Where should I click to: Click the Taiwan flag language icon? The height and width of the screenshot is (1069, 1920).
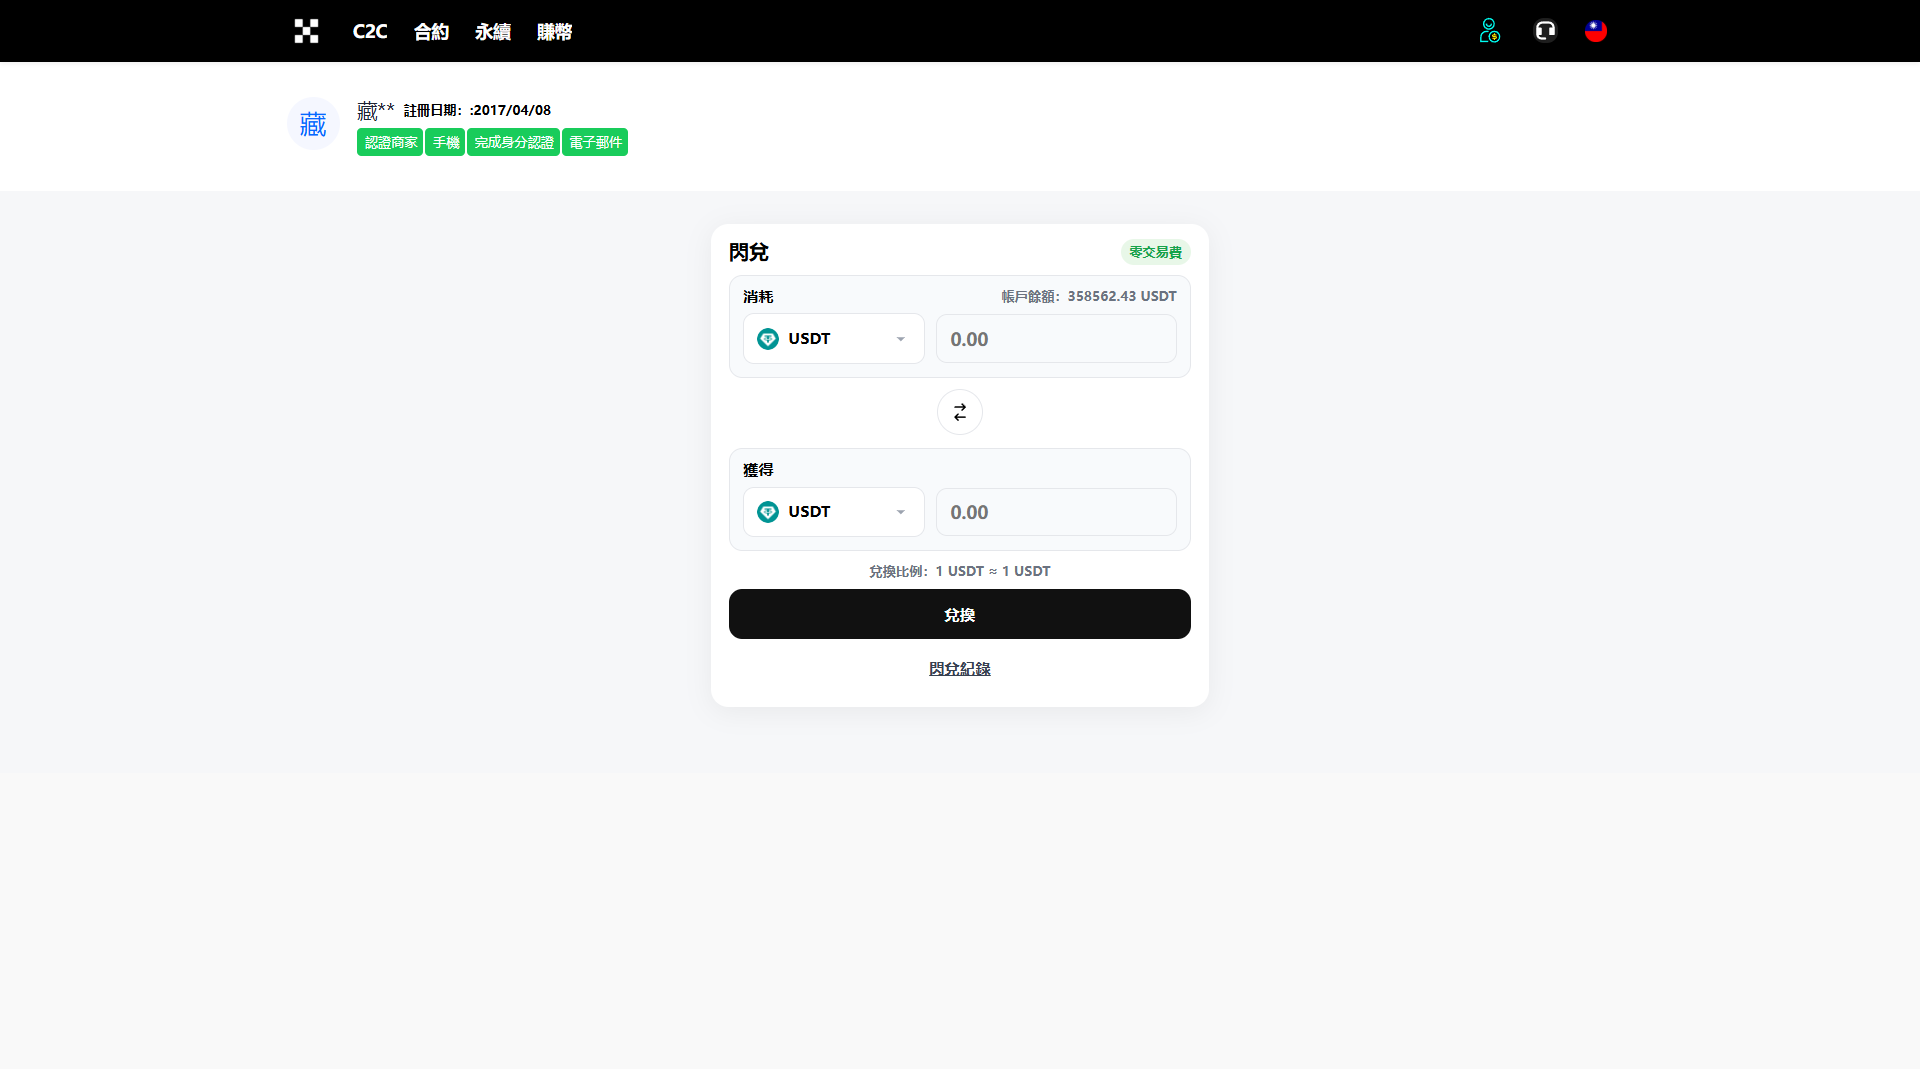point(1596,31)
